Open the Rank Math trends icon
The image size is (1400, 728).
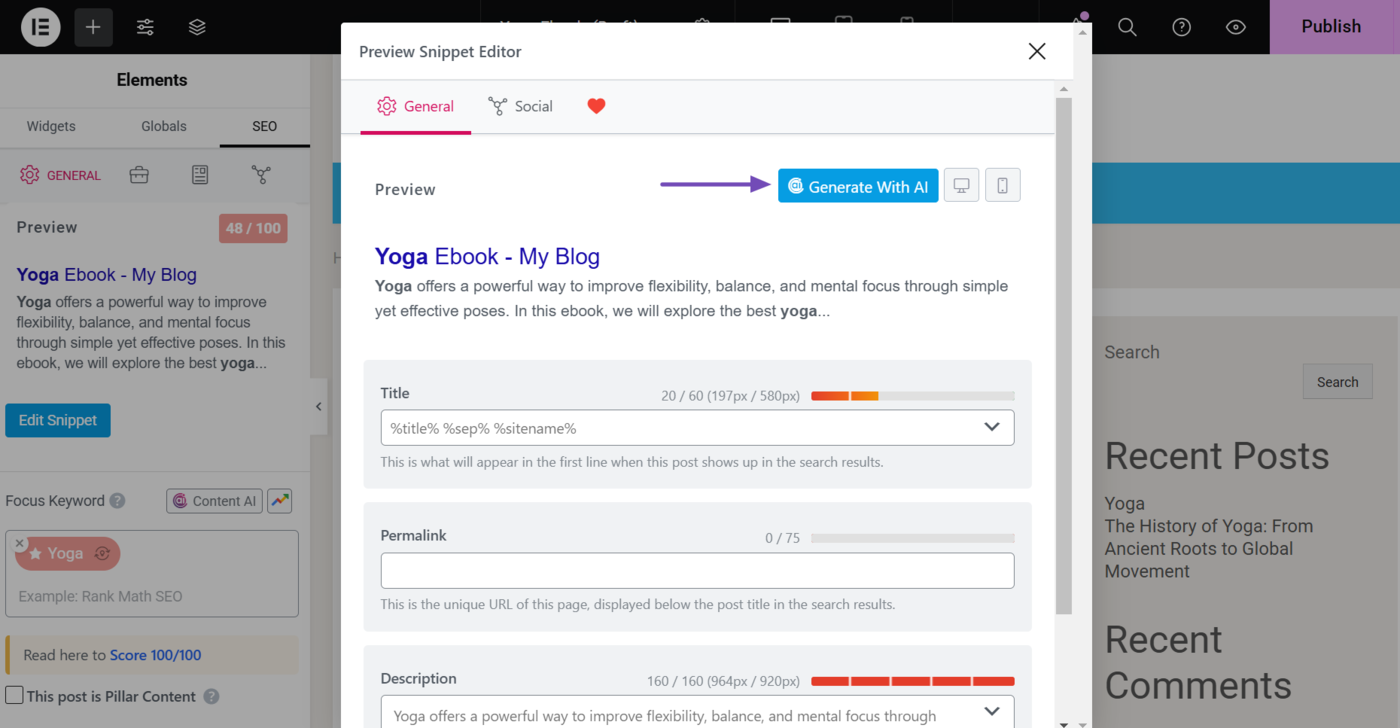[x=280, y=501]
